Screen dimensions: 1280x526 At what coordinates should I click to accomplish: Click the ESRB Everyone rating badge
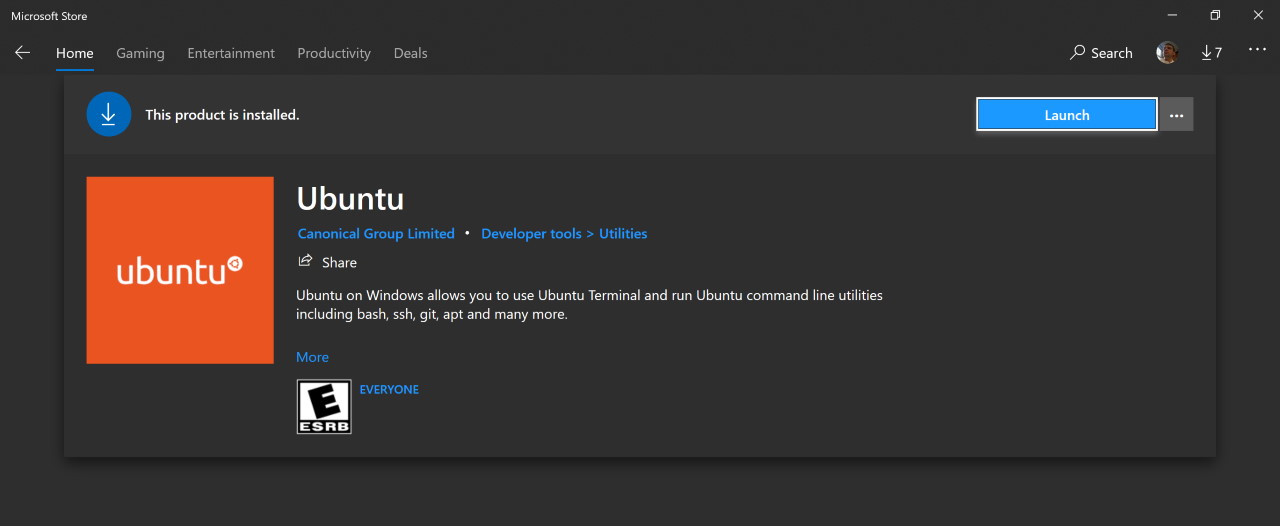pyautogui.click(x=324, y=406)
